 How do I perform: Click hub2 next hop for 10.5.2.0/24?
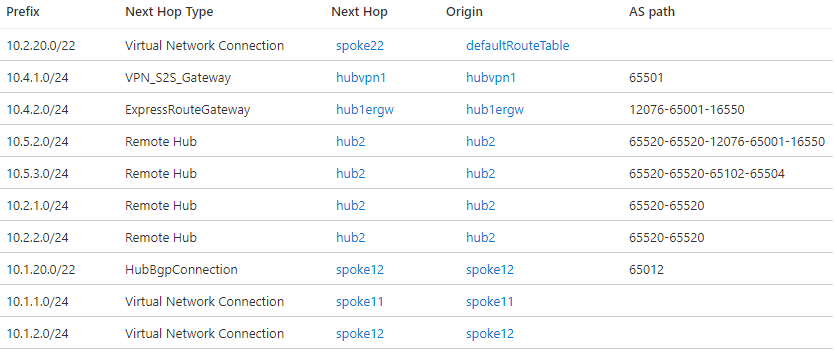(351, 142)
